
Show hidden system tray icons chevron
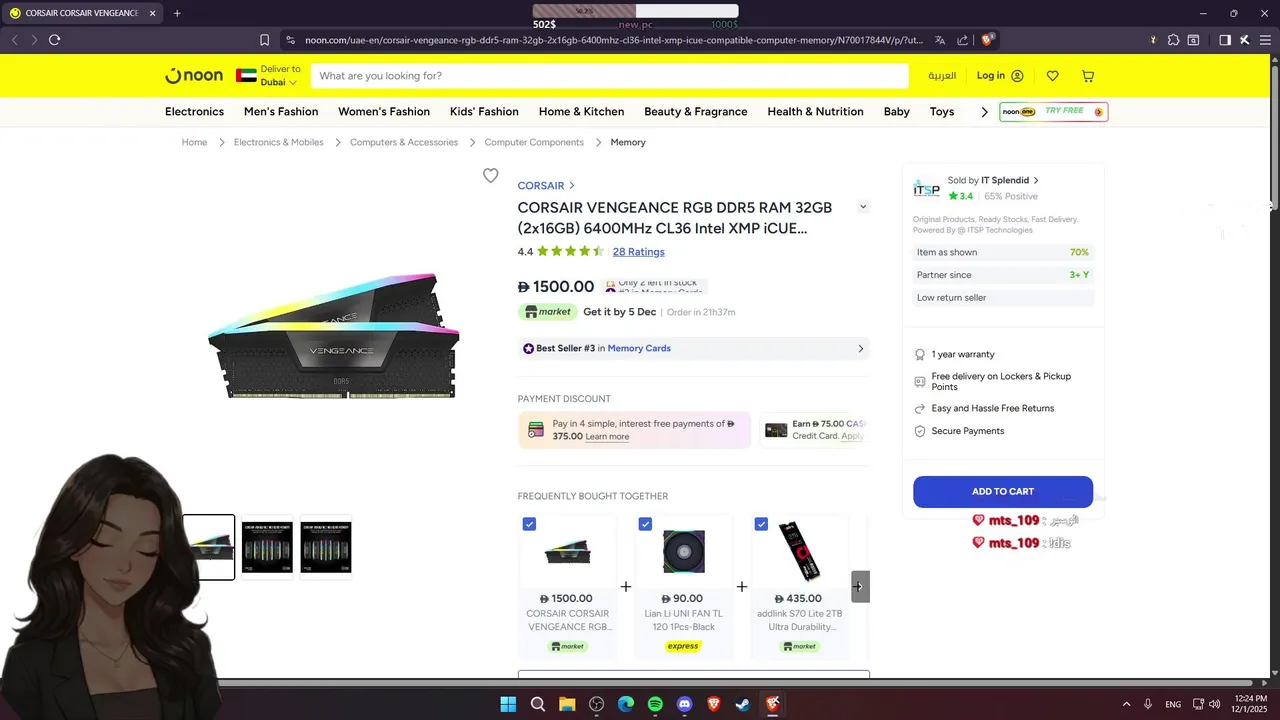click(x=1126, y=704)
